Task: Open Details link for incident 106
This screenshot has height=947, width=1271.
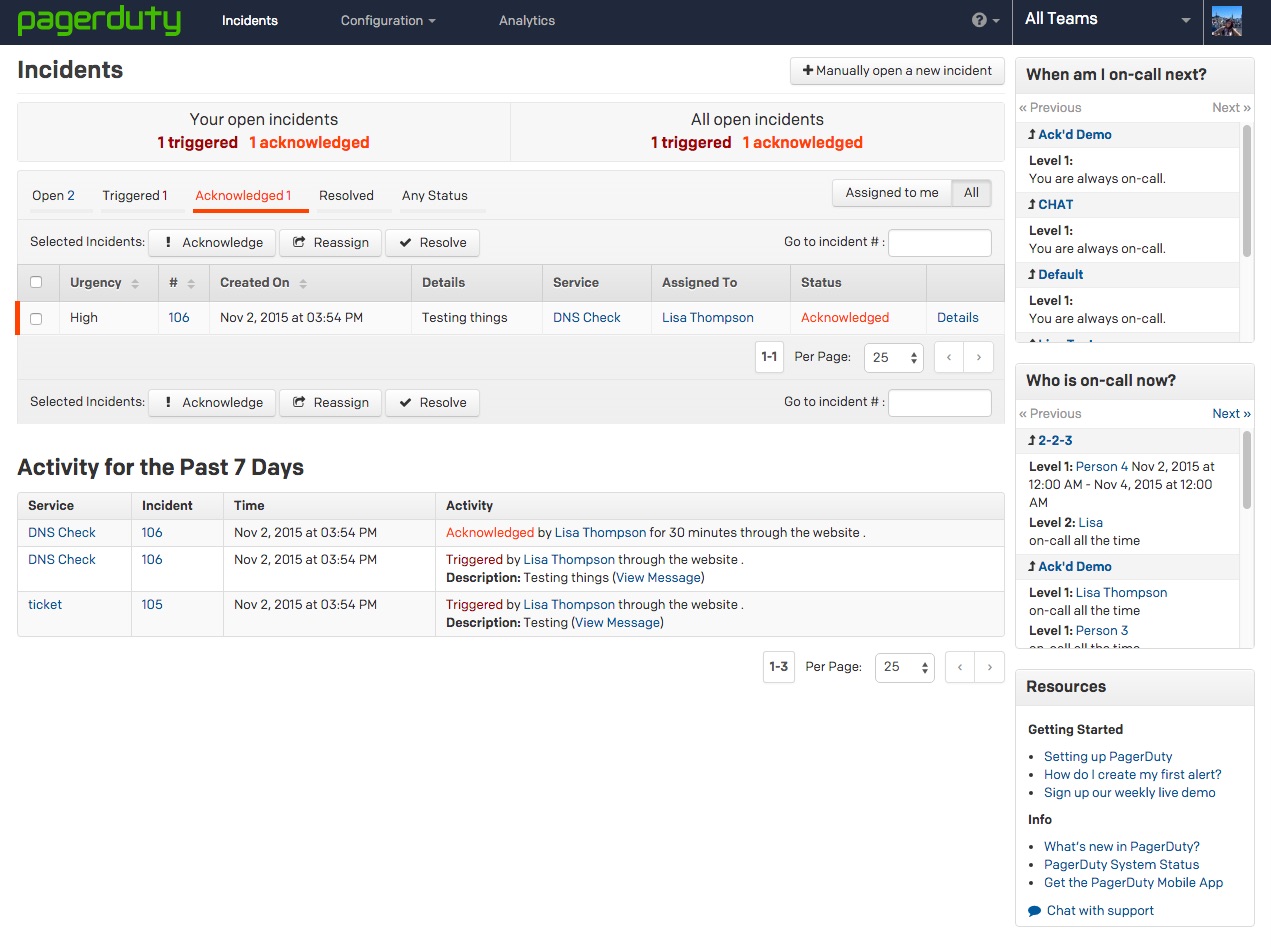Action: pyautogui.click(x=958, y=318)
